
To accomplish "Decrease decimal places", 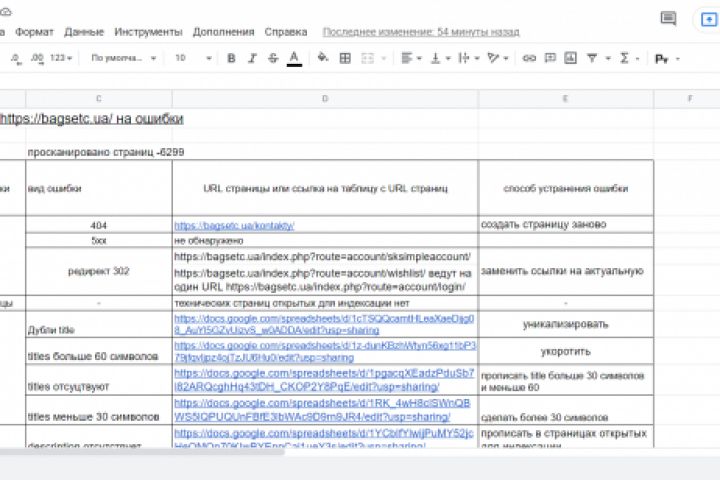I will (16, 58).
